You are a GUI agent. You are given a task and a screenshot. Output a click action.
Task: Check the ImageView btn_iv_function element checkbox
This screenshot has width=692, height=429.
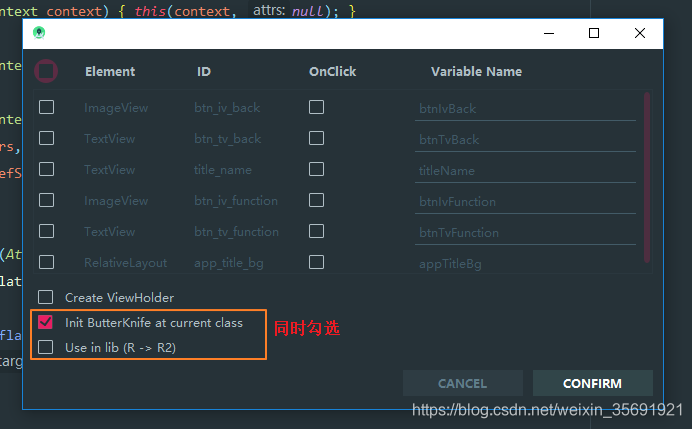click(46, 200)
